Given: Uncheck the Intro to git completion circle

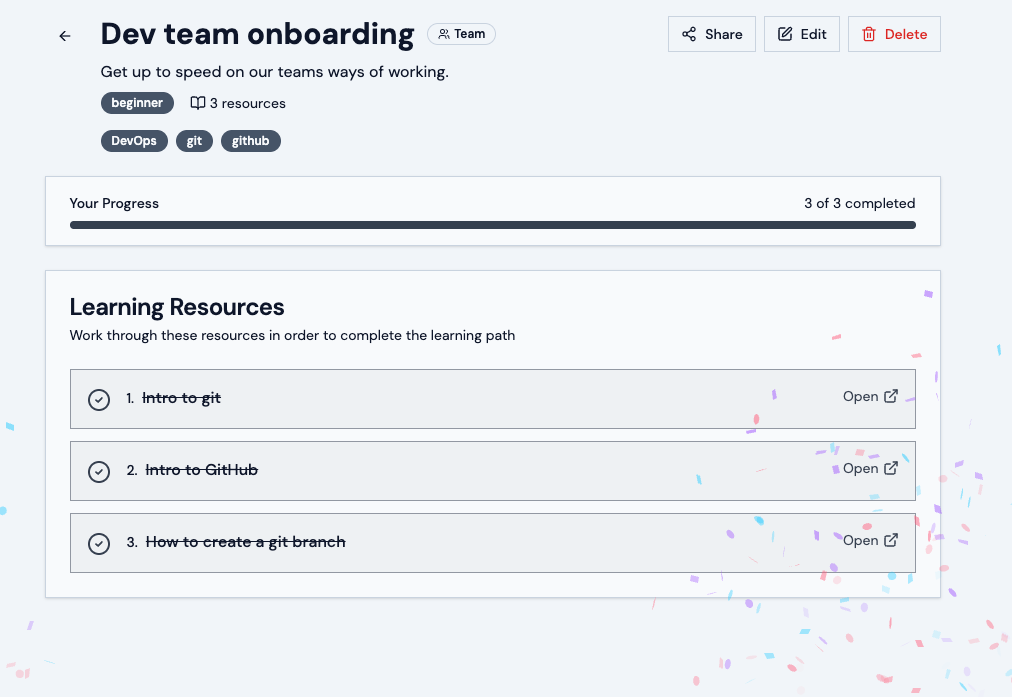Looking at the screenshot, I should pos(99,399).
